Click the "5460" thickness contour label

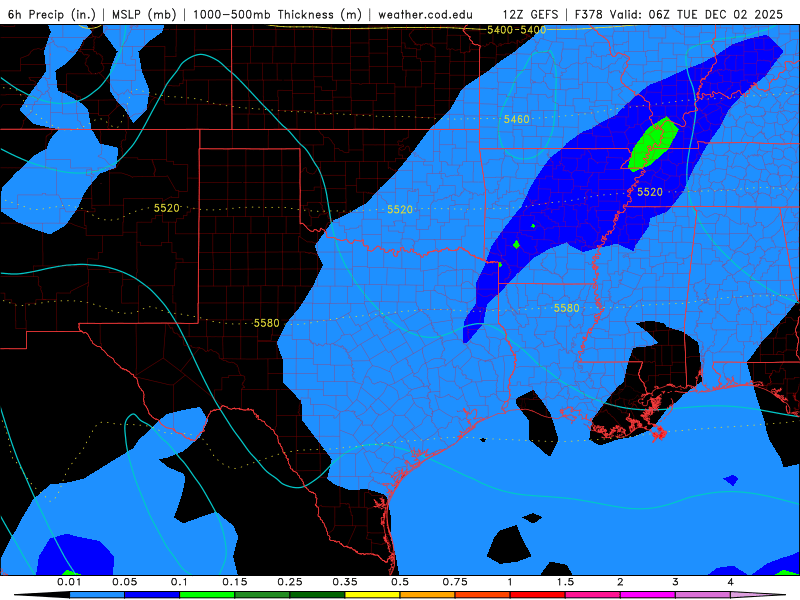tap(516, 119)
